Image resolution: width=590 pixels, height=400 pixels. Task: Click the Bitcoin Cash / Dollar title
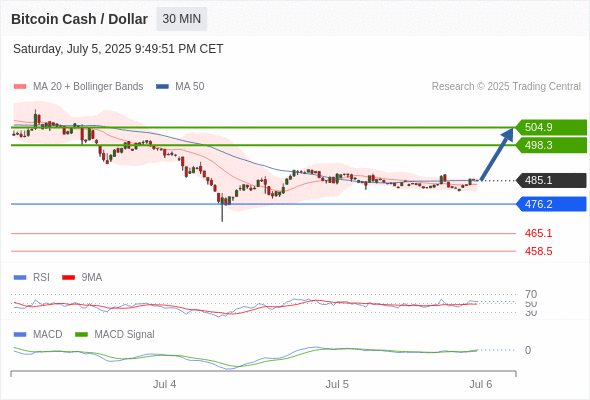click(79, 19)
